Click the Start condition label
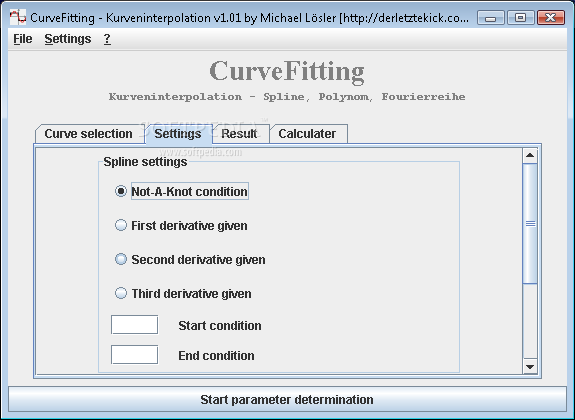Image resolution: width=575 pixels, height=420 pixels. coord(220,325)
